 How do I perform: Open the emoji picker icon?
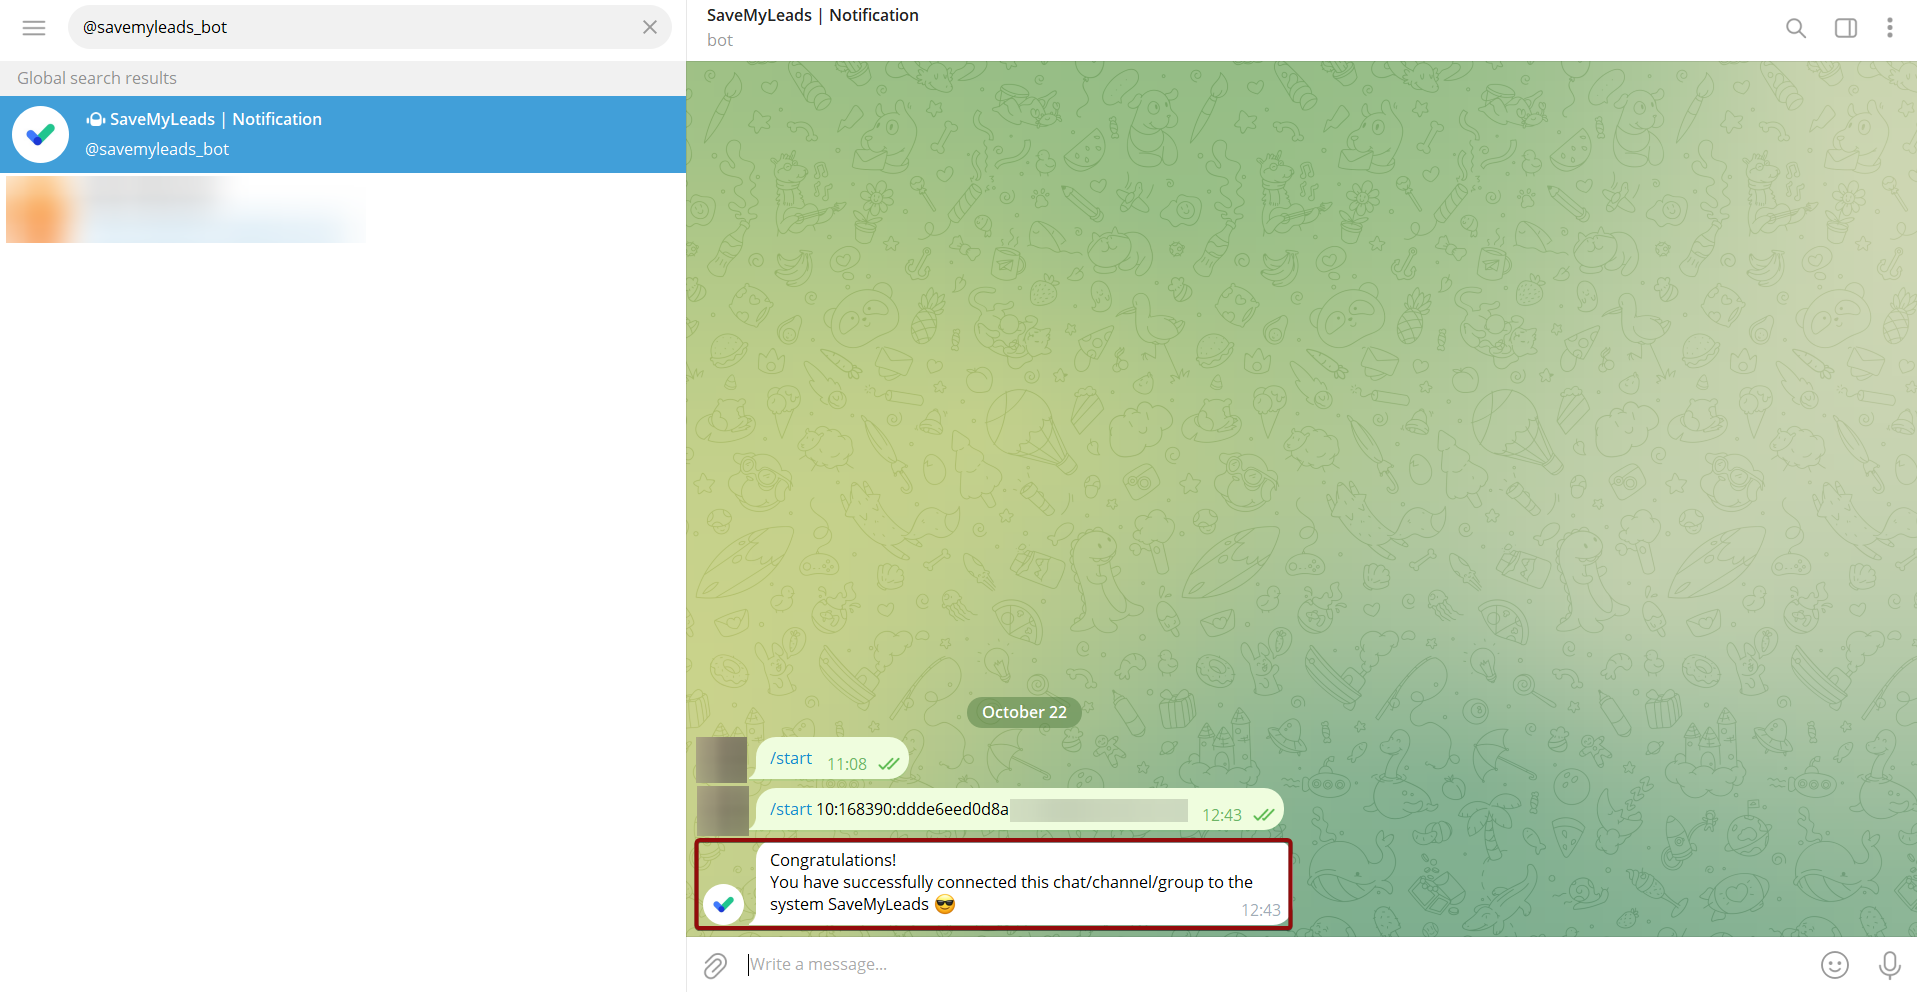coord(1835,964)
